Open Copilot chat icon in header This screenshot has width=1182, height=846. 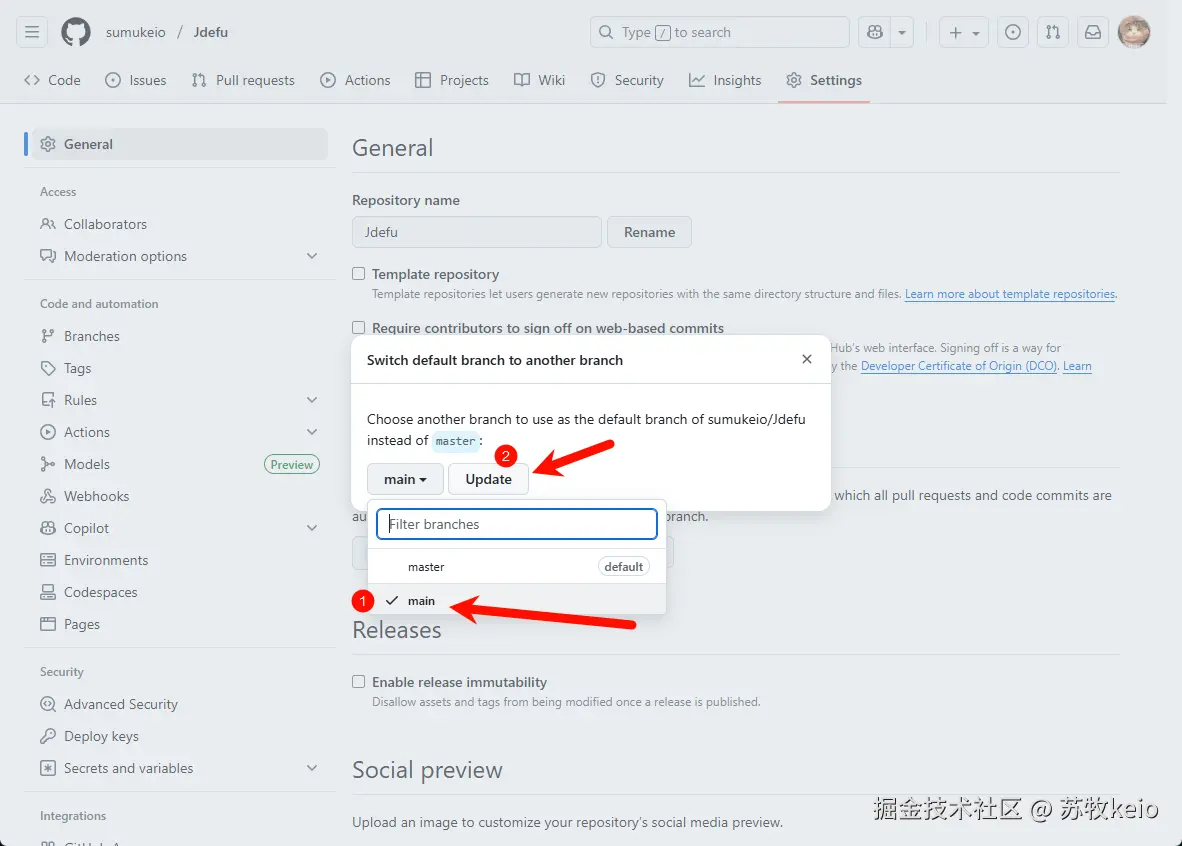[x=874, y=32]
